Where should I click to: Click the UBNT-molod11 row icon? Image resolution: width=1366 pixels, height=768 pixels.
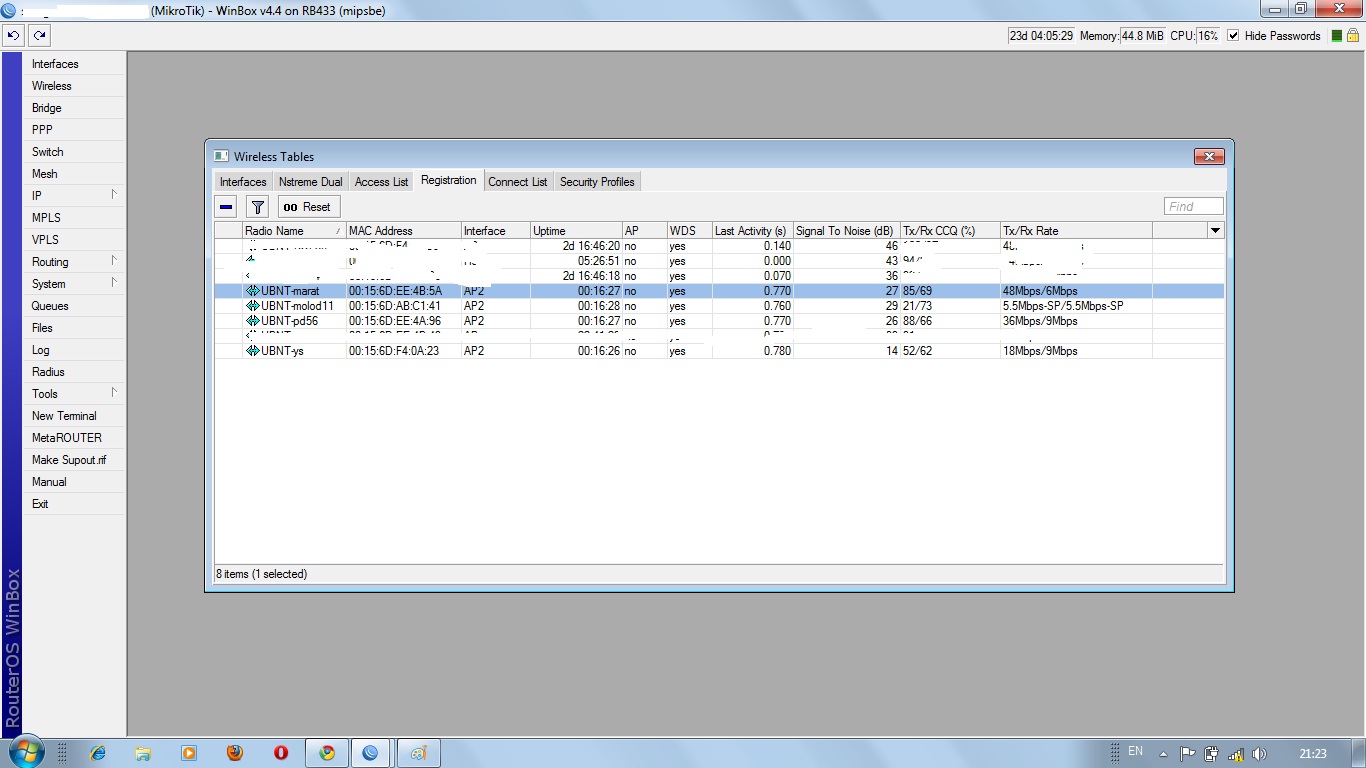[252, 306]
